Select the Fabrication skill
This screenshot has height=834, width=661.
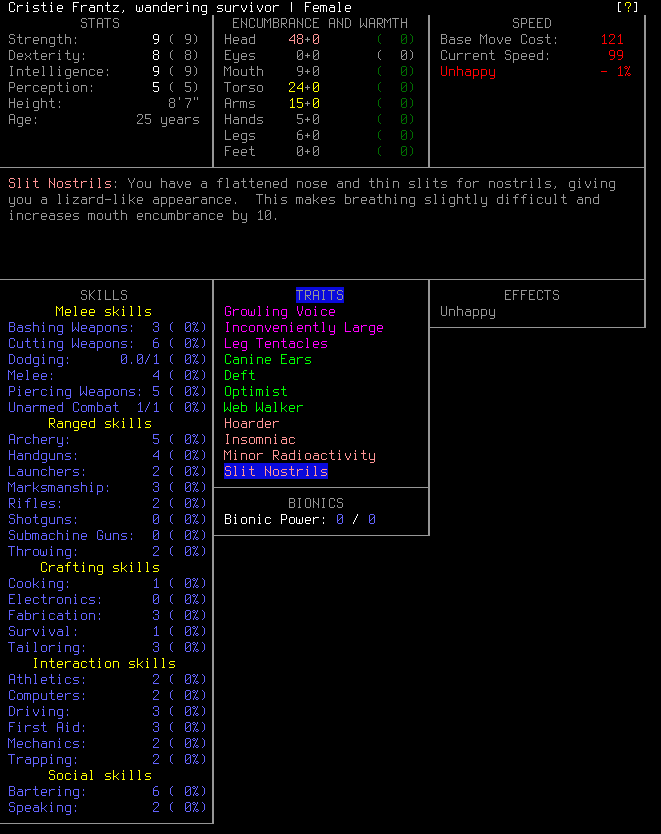point(107,615)
